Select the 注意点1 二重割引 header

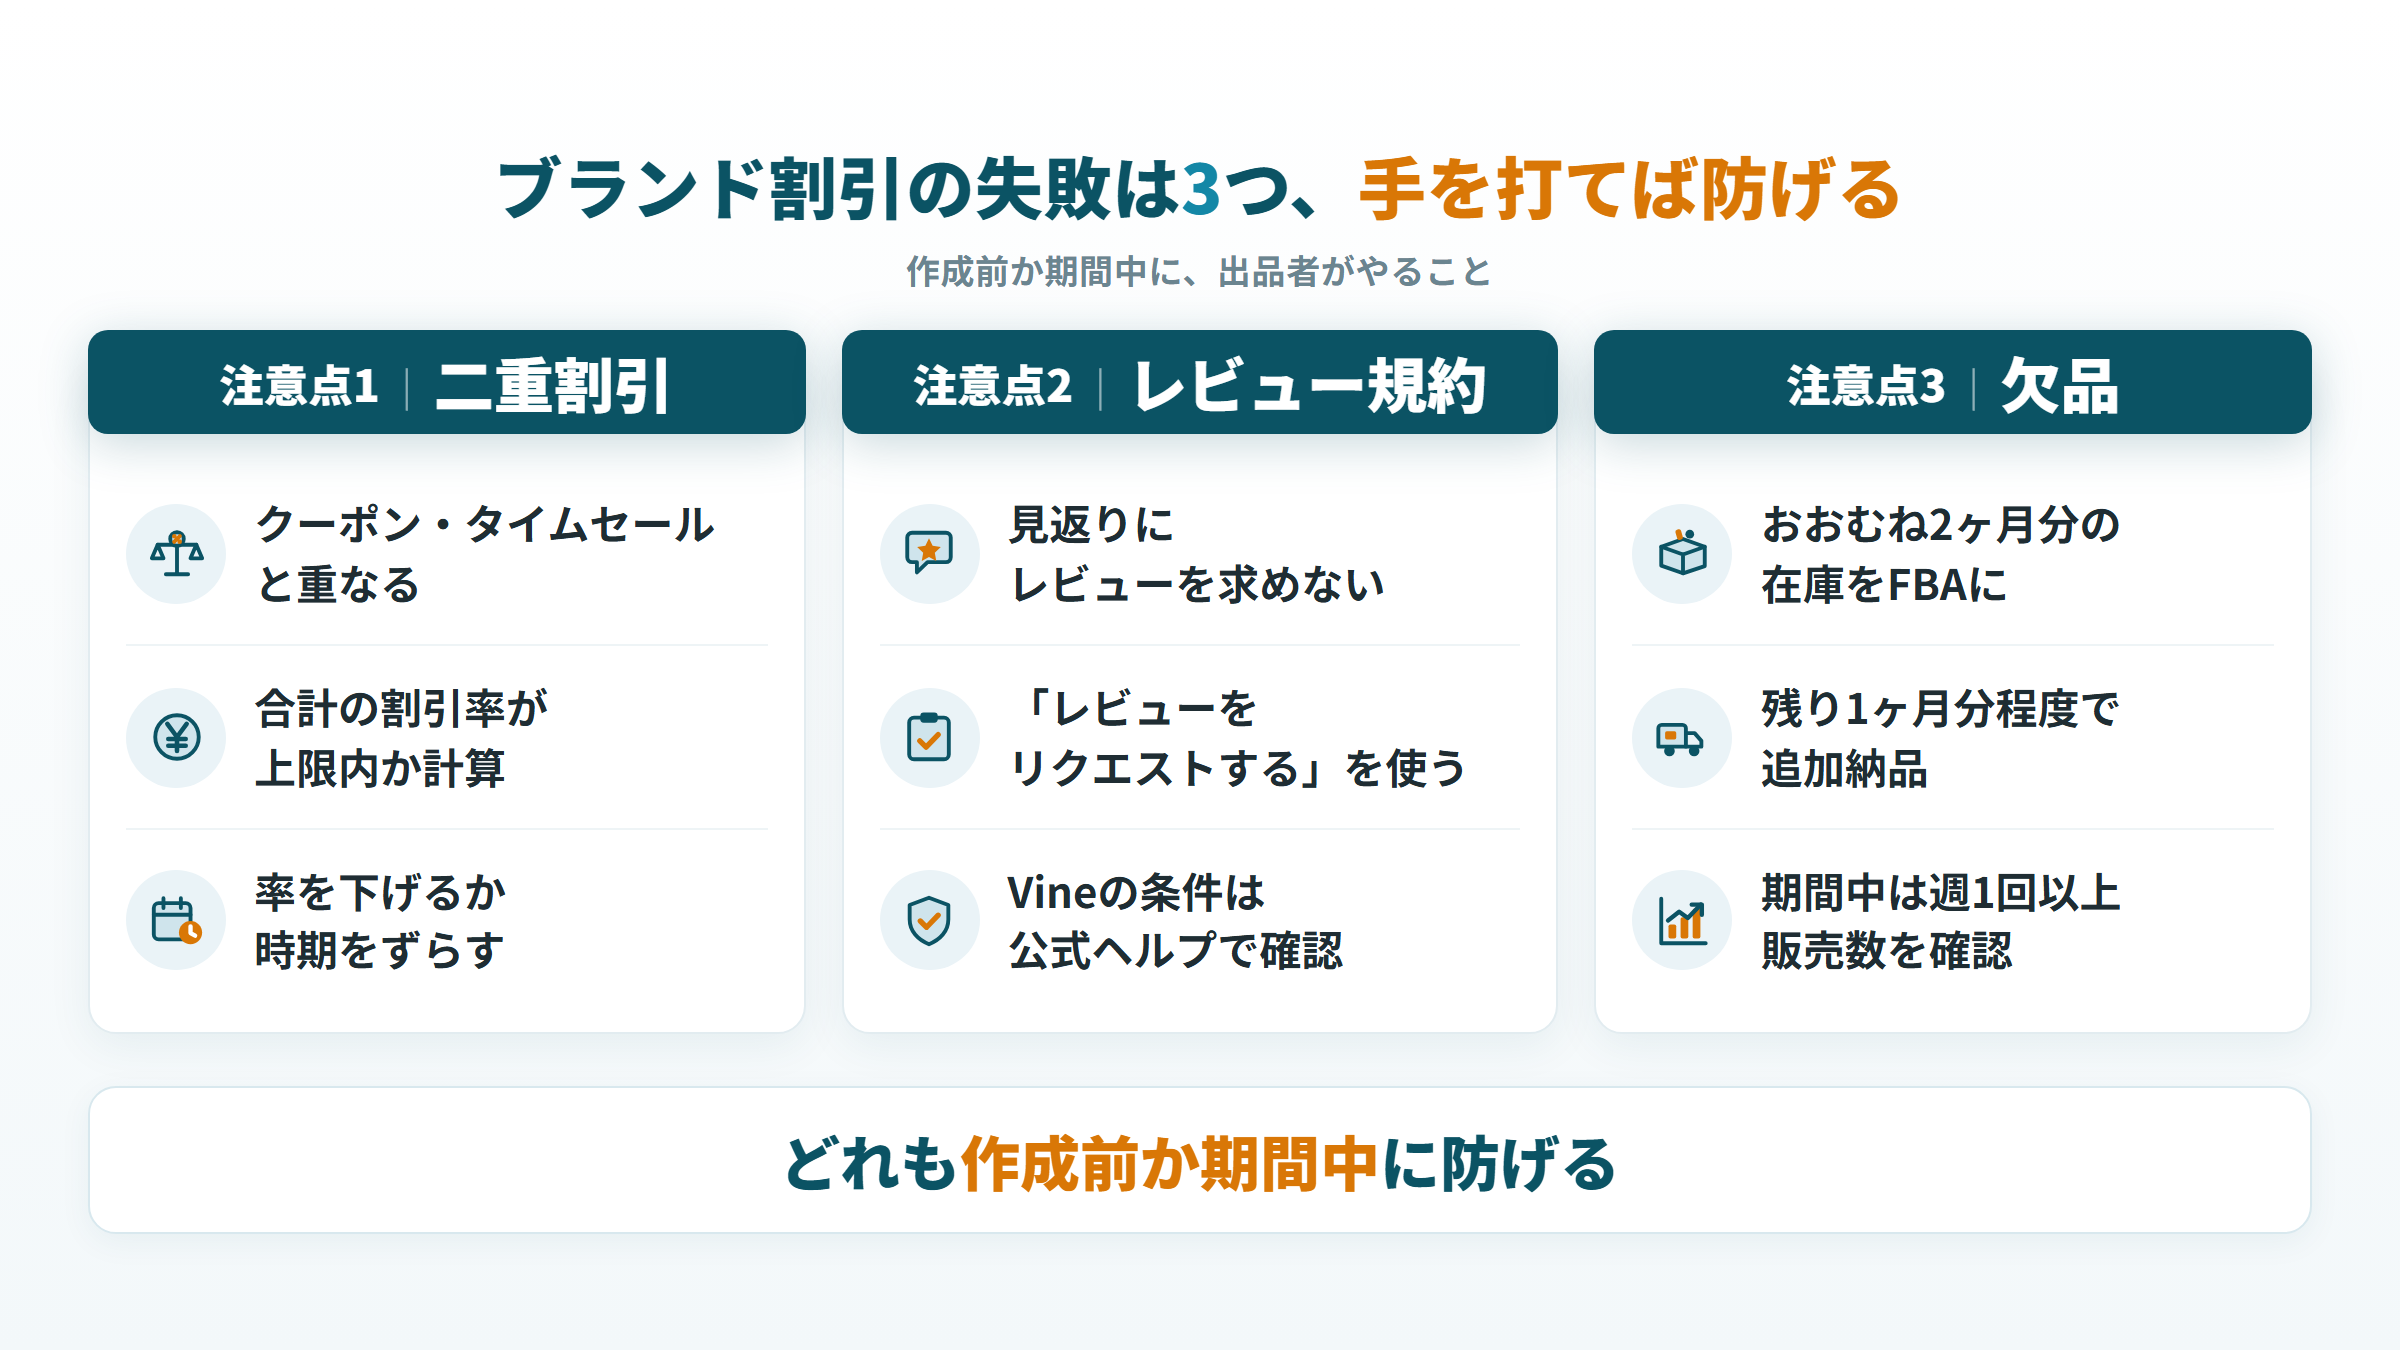click(447, 382)
